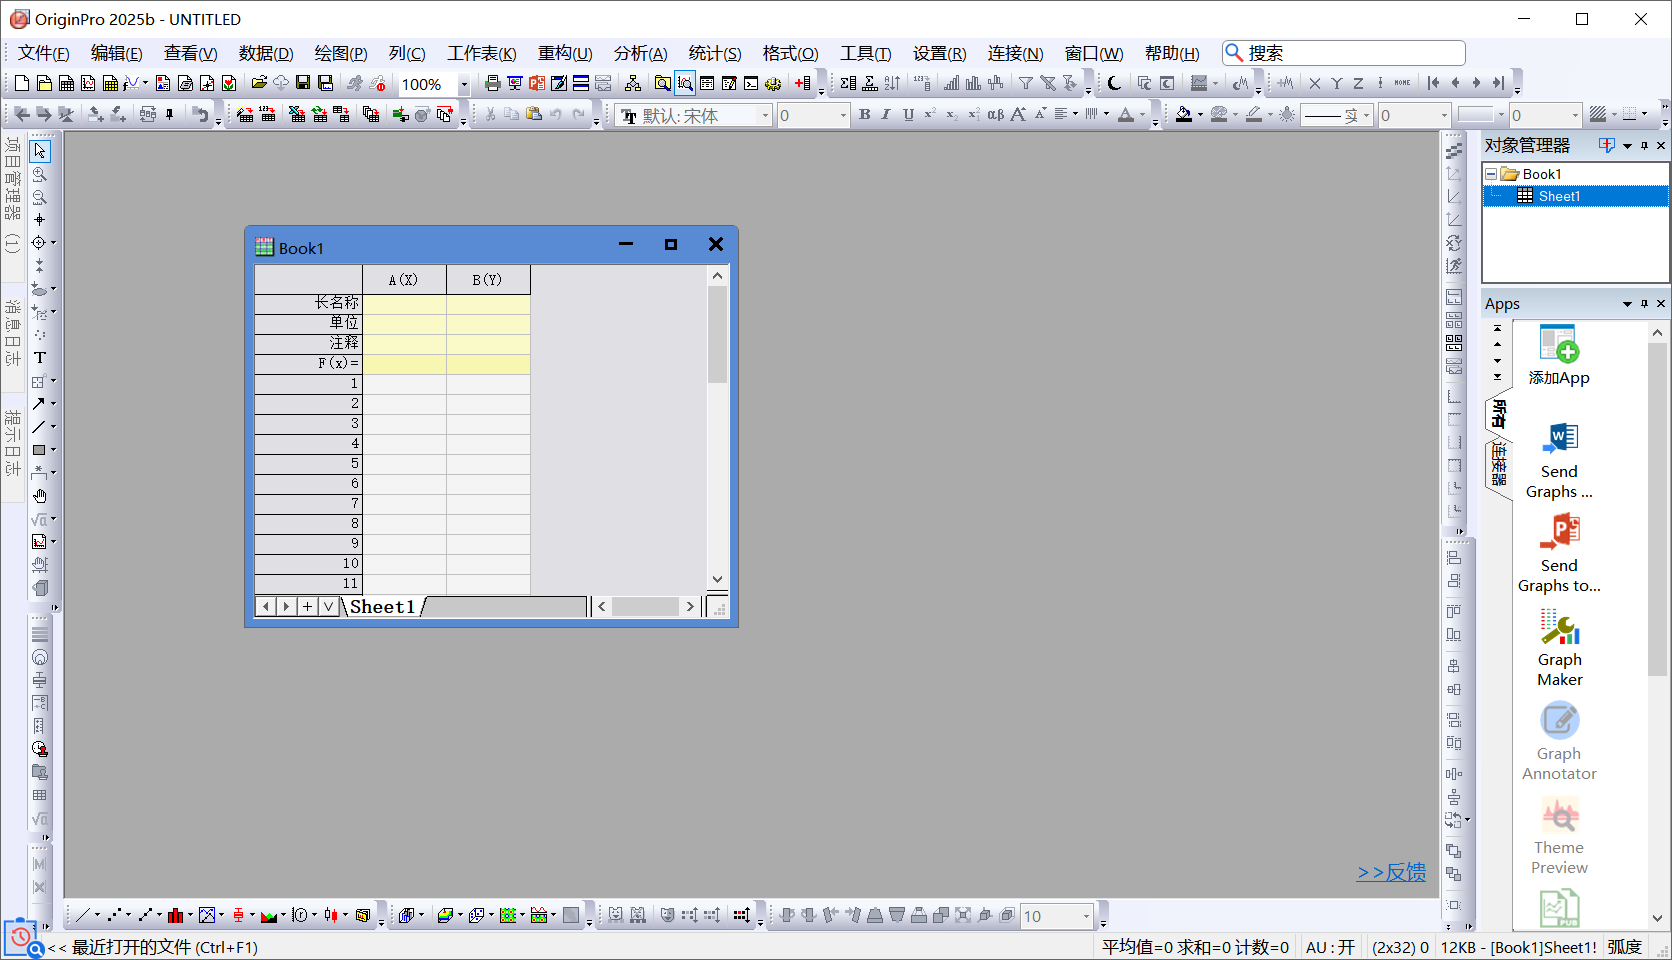Image resolution: width=1672 pixels, height=960 pixels.
Task: Open the sheet list with the V button
Action: (x=328, y=607)
